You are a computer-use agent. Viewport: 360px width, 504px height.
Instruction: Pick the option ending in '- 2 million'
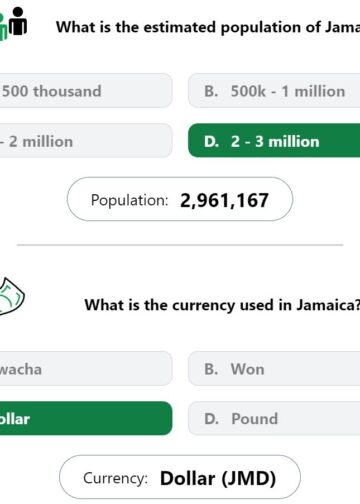(86, 141)
